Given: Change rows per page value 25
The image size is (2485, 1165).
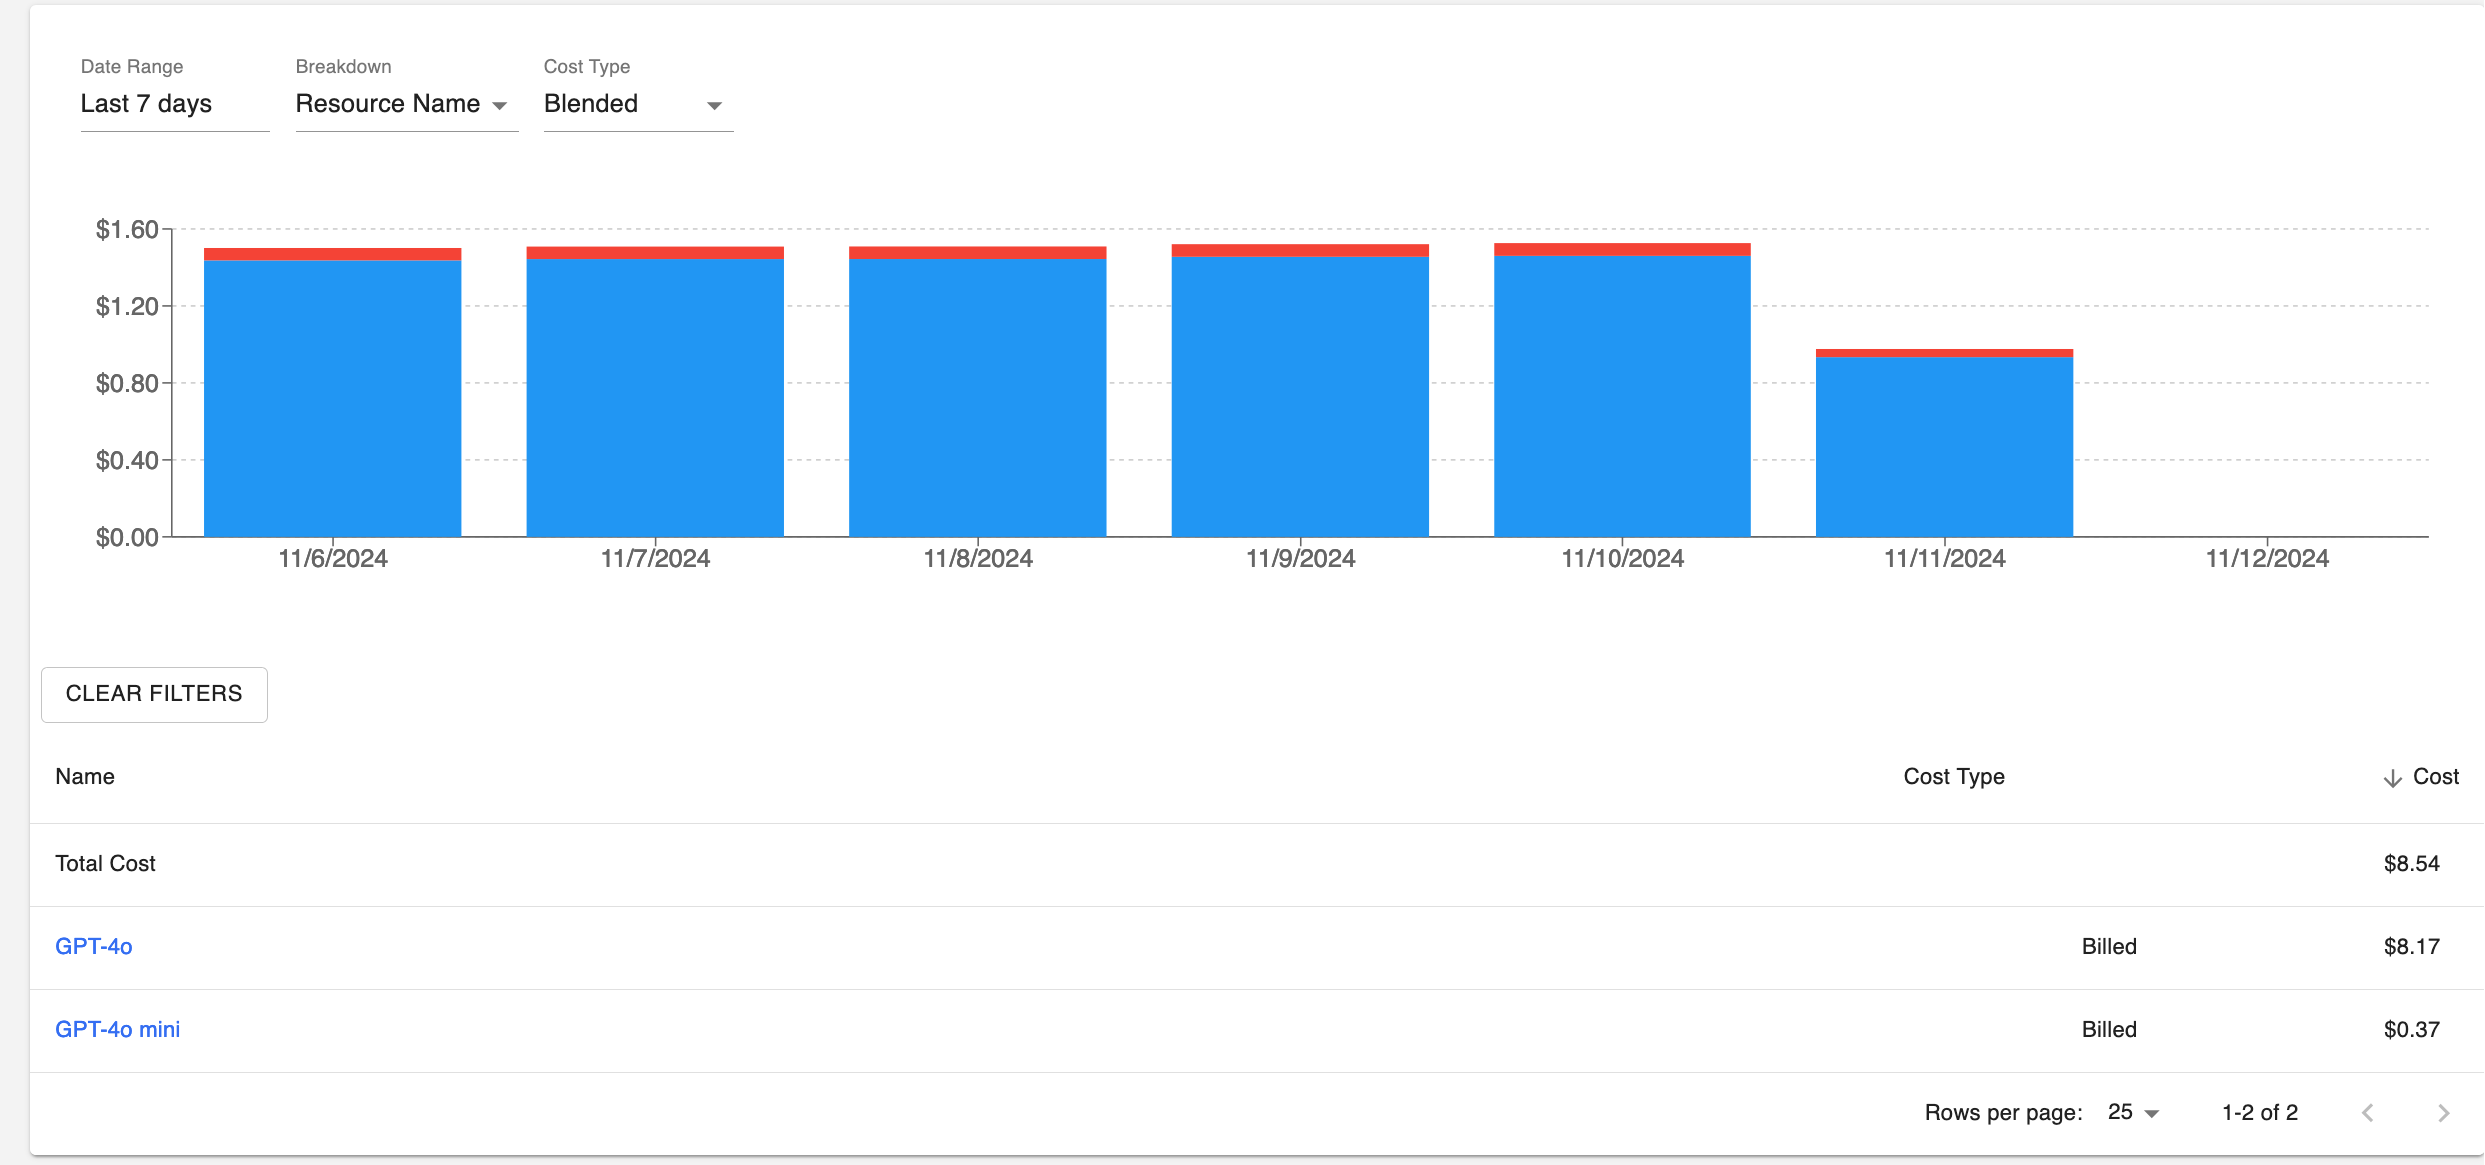Looking at the screenshot, I should tap(2120, 1112).
